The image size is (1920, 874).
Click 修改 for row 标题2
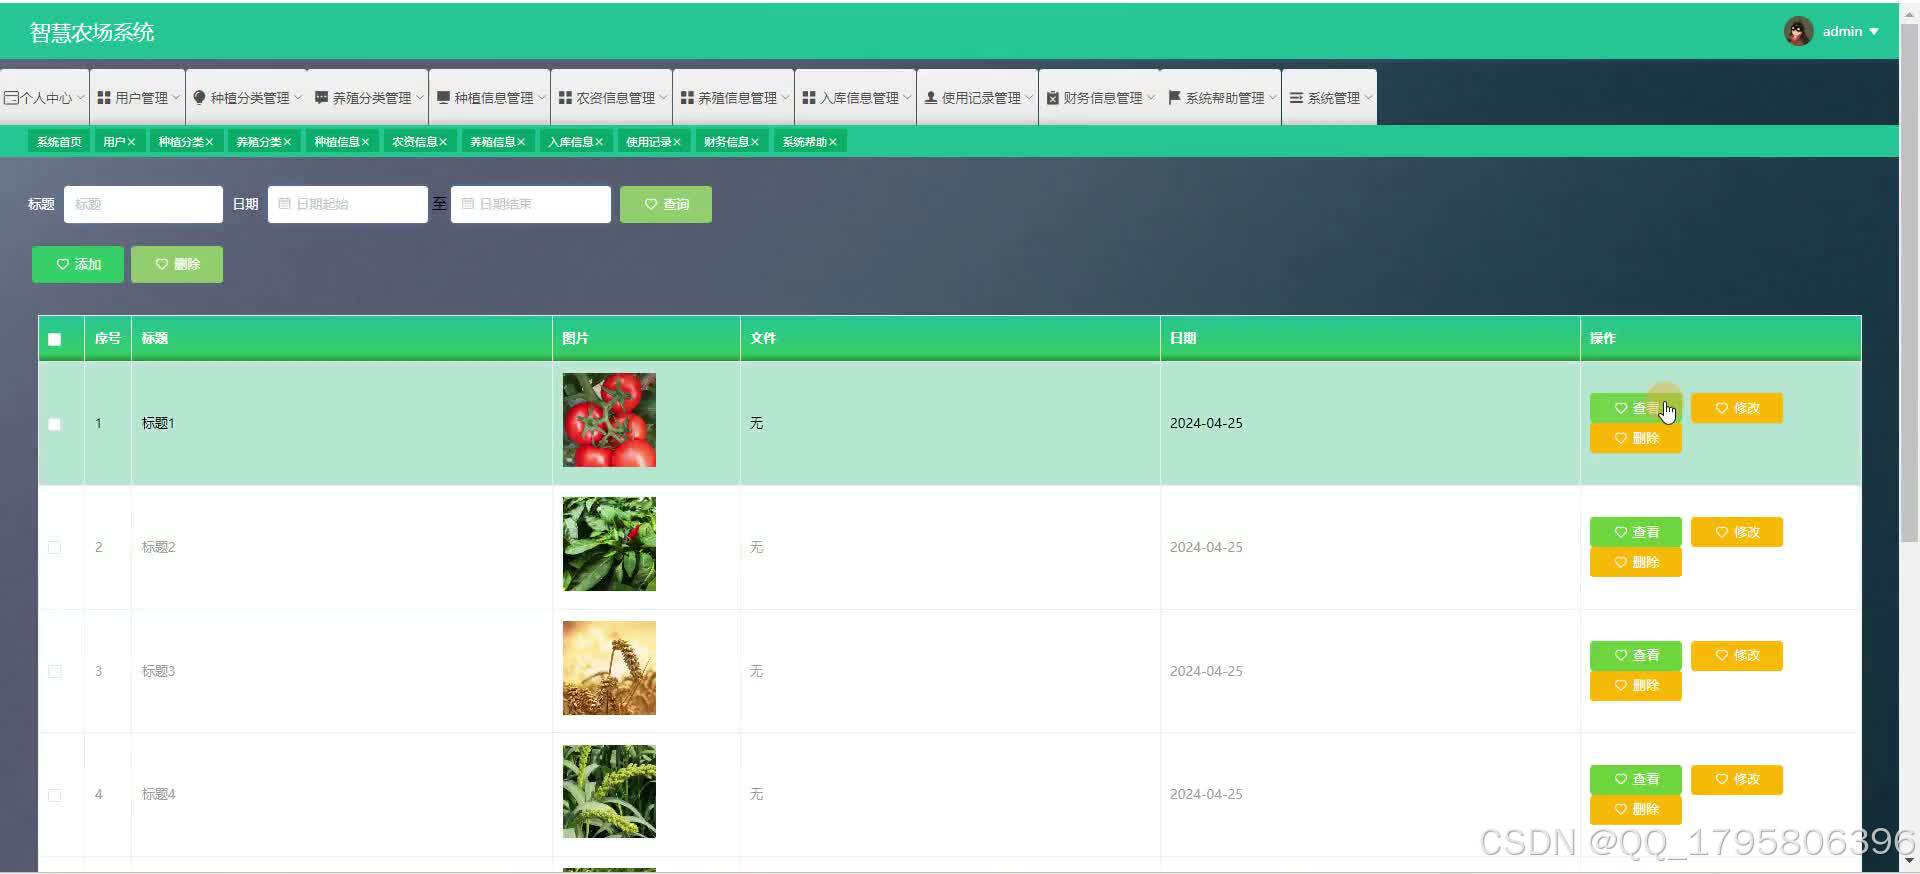1737,532
